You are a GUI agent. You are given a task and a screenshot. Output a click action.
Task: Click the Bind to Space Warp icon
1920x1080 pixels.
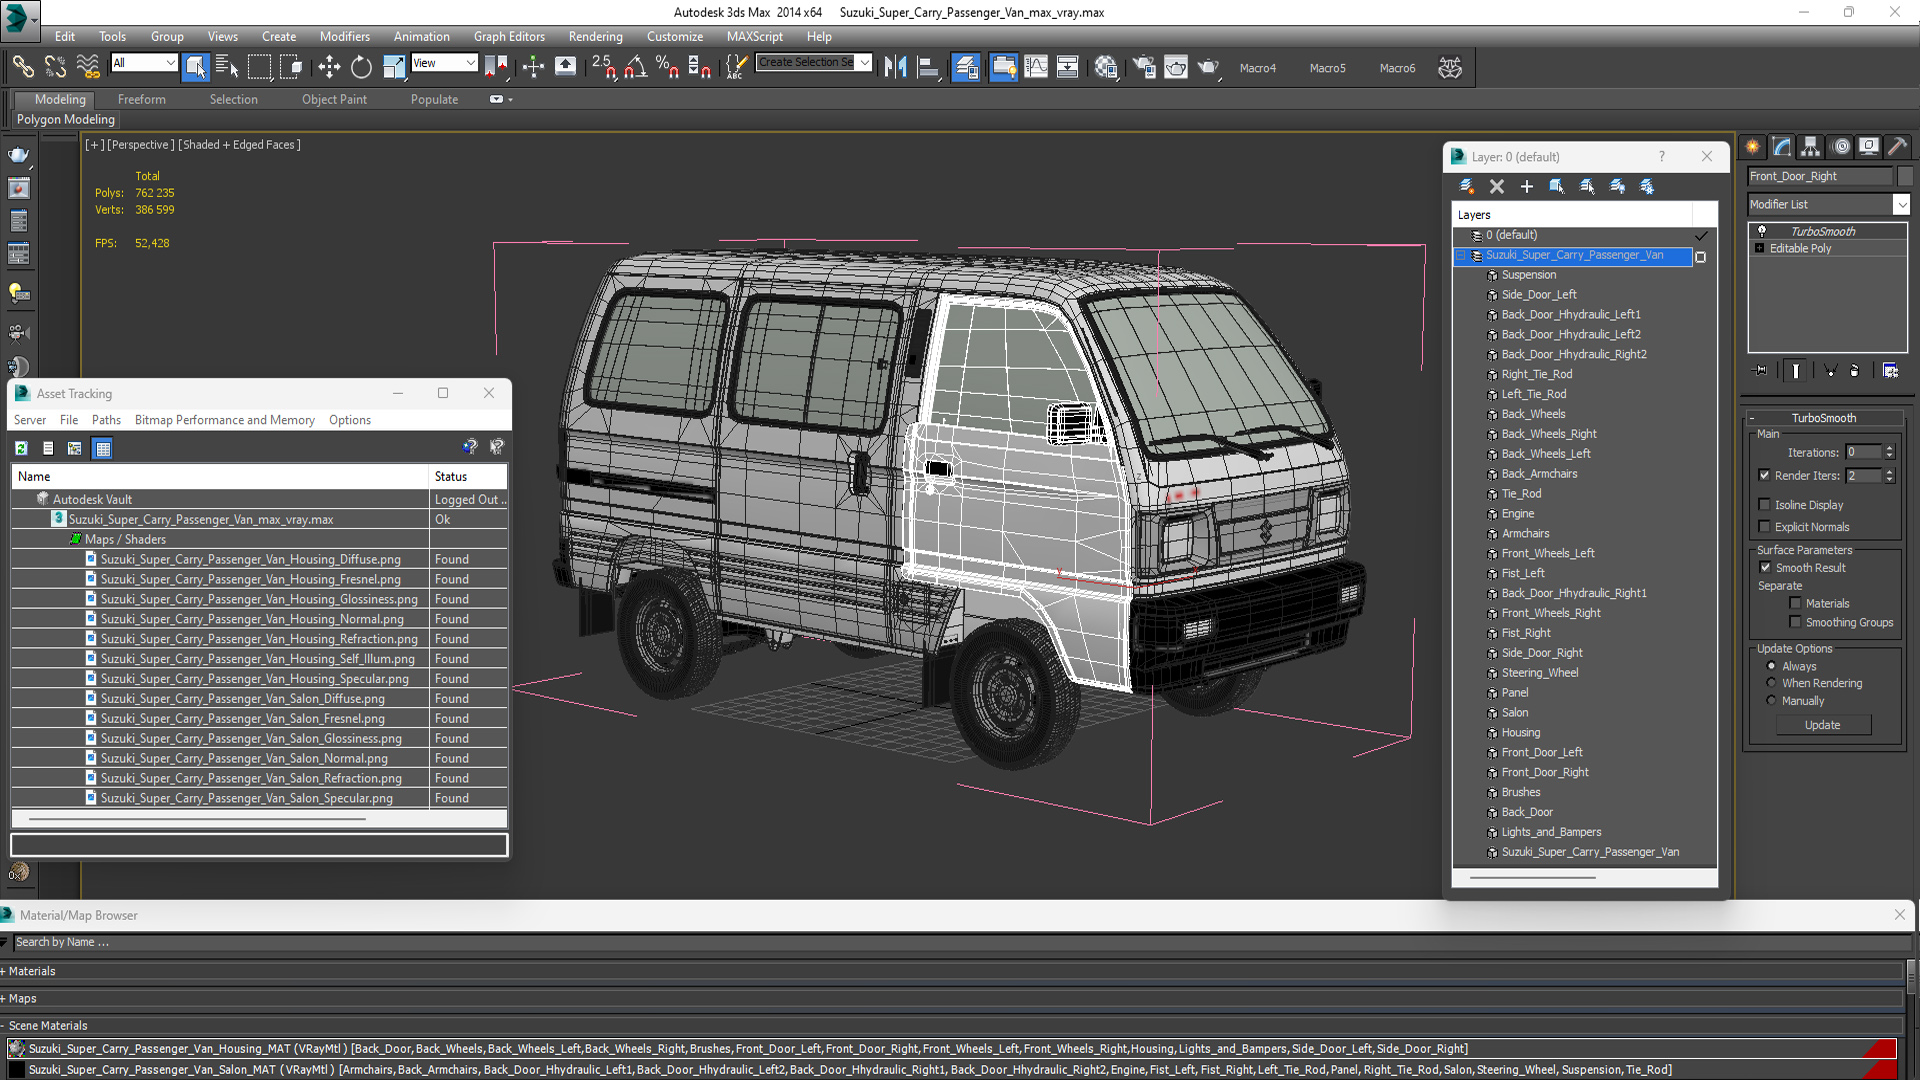click(88, 67)
